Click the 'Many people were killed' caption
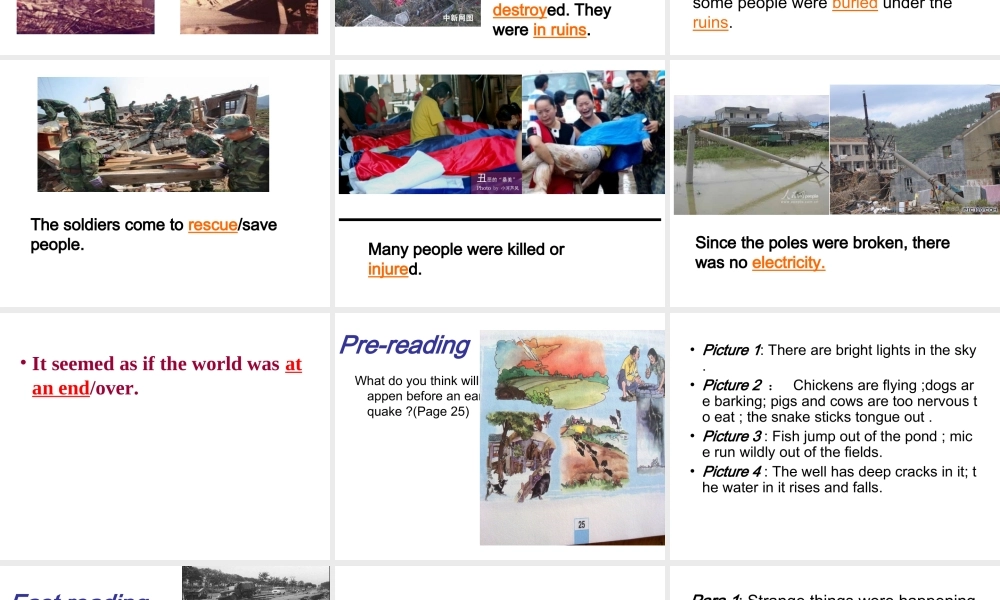Viewport: 1000px width, 600px height. pos(466,259)
